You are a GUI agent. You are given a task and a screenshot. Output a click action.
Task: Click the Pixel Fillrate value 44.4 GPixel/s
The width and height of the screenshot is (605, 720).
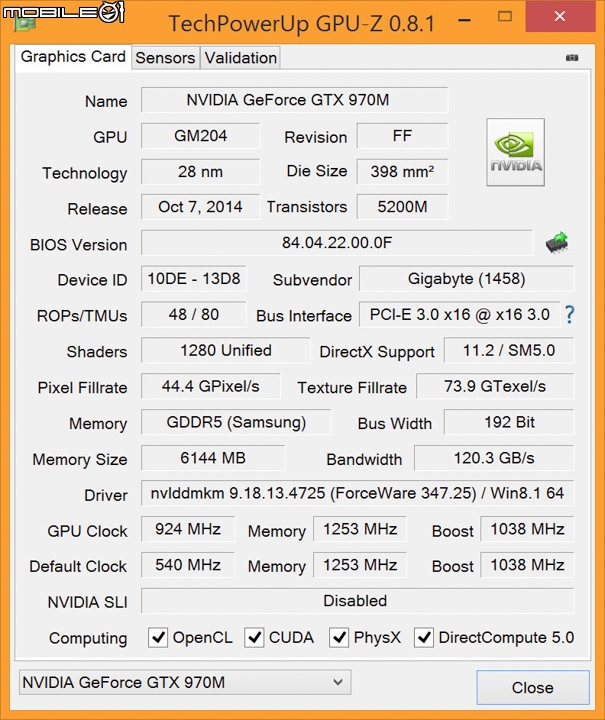click(211, 386)
